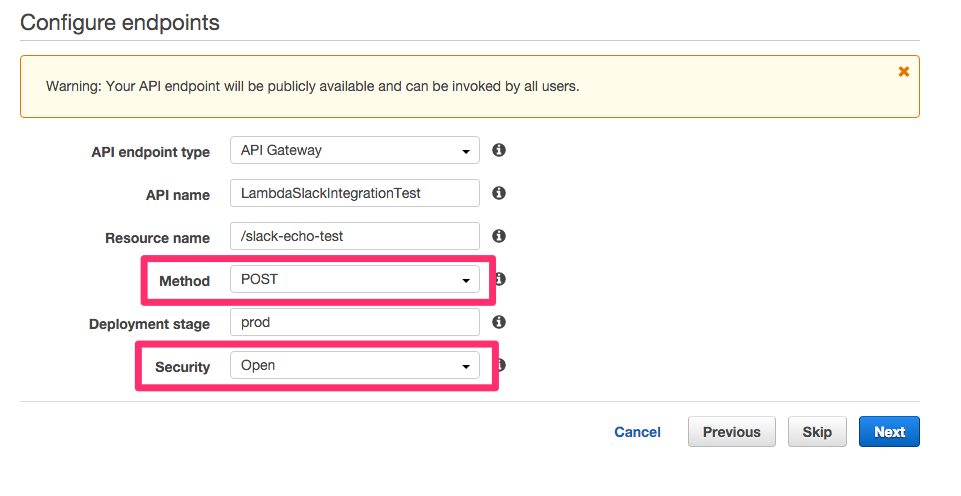Click the Cancel link

637,432
